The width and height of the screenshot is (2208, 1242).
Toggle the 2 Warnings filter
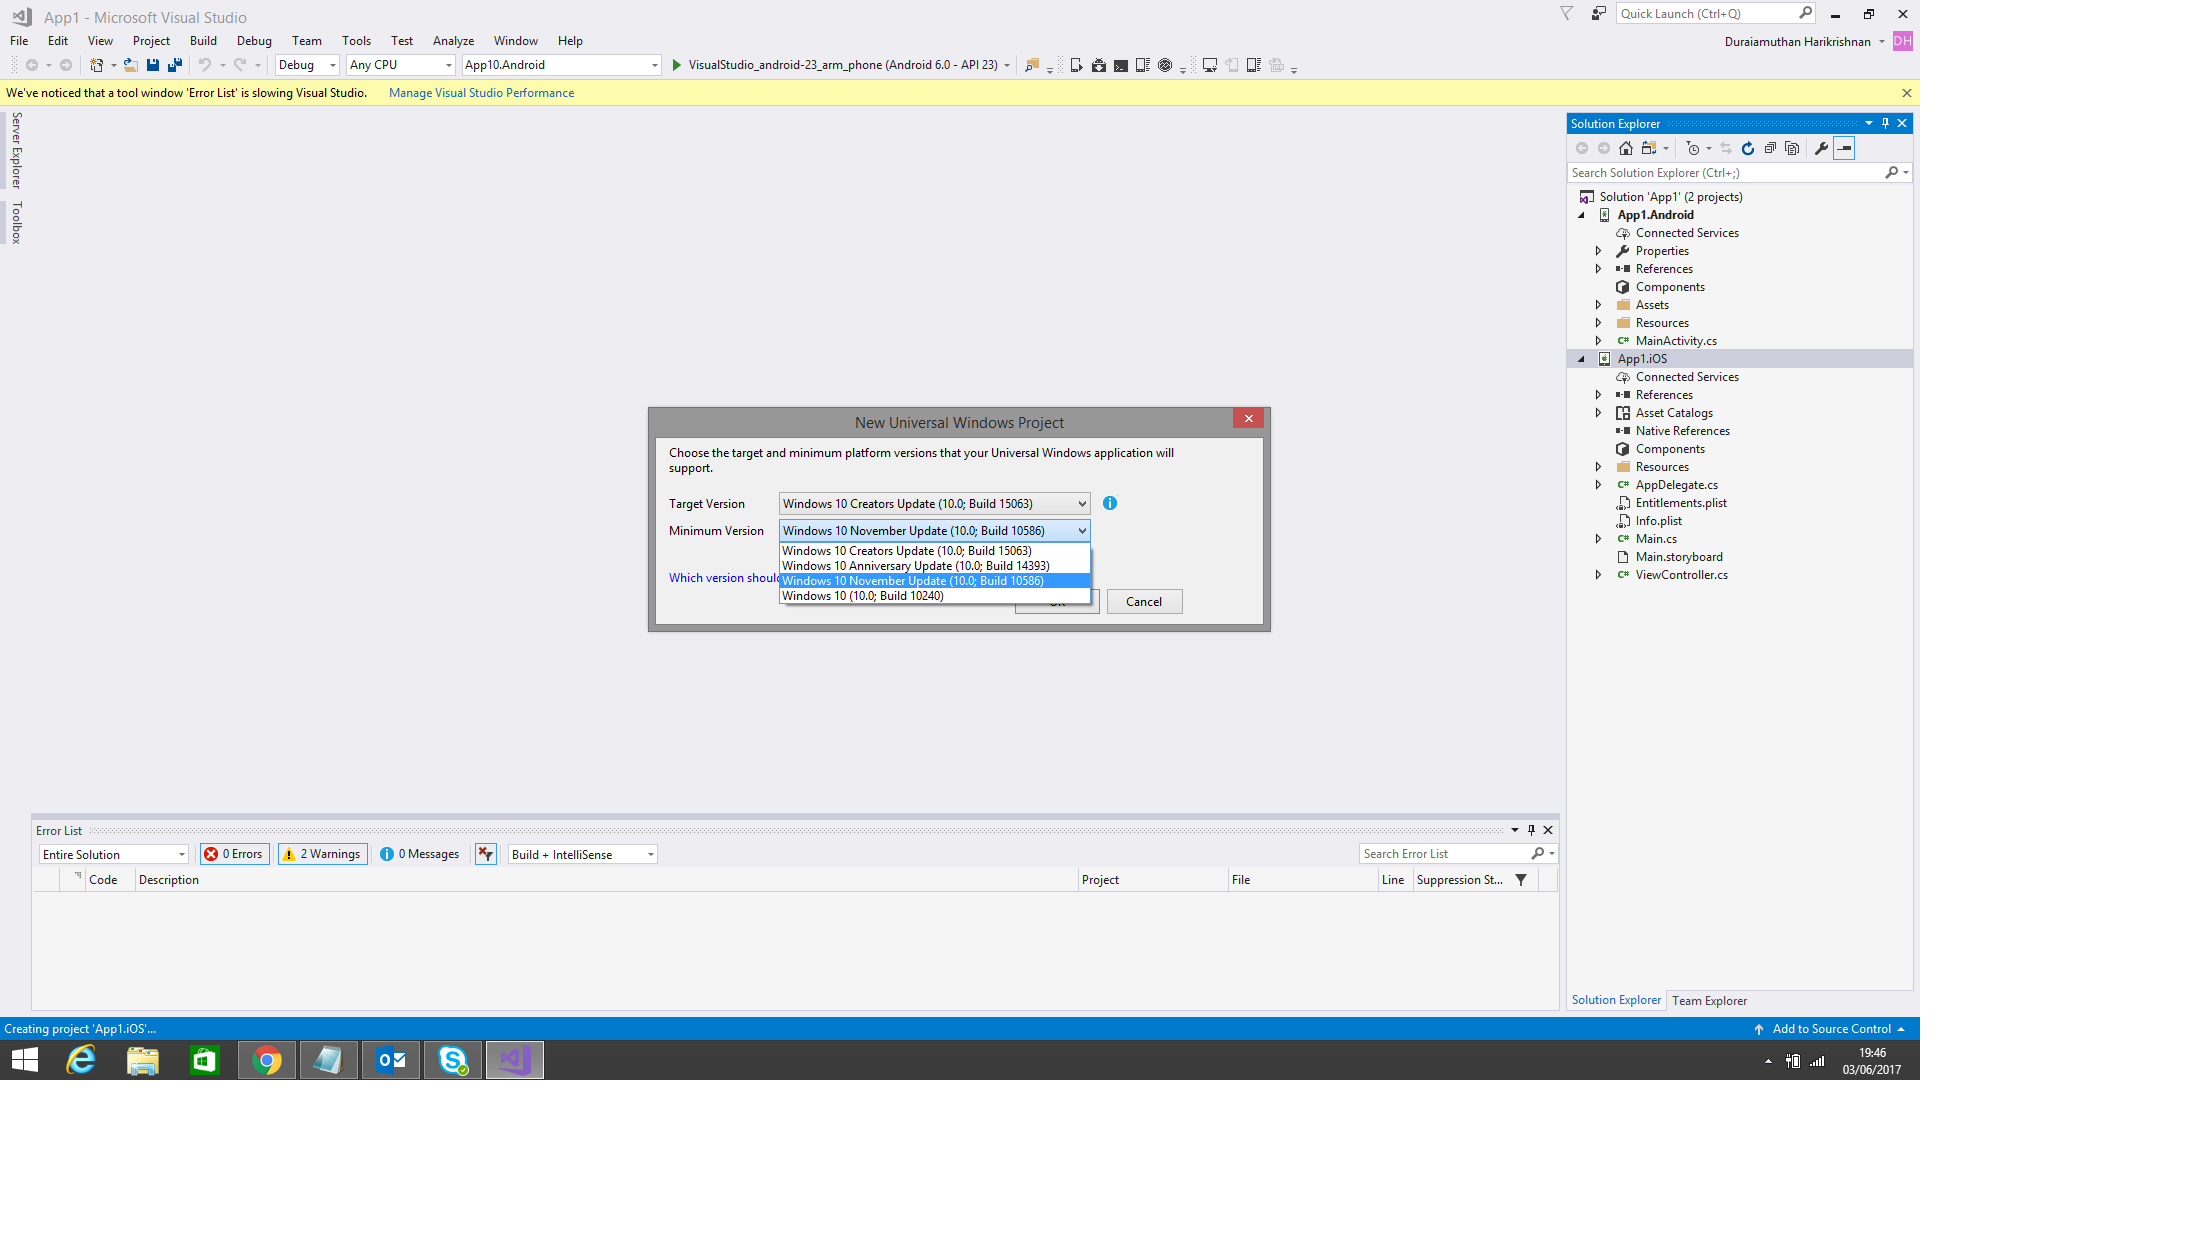pyautogui.click(x=322, y=854)
